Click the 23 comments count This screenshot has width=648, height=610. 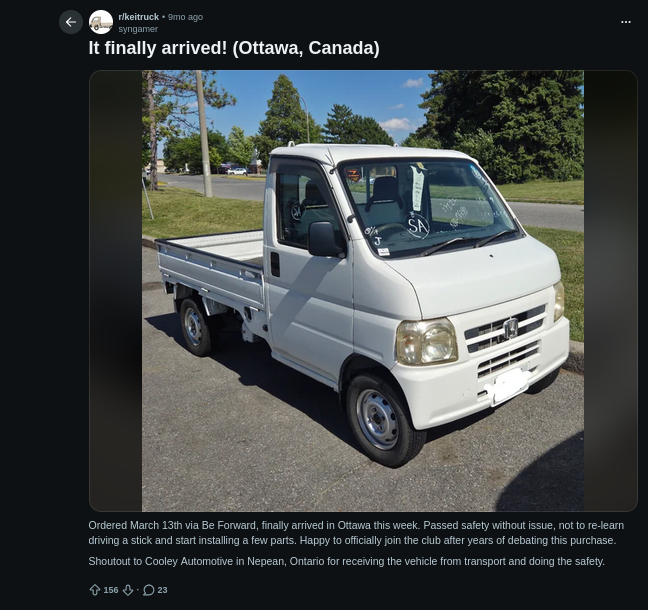pos(162,590)
